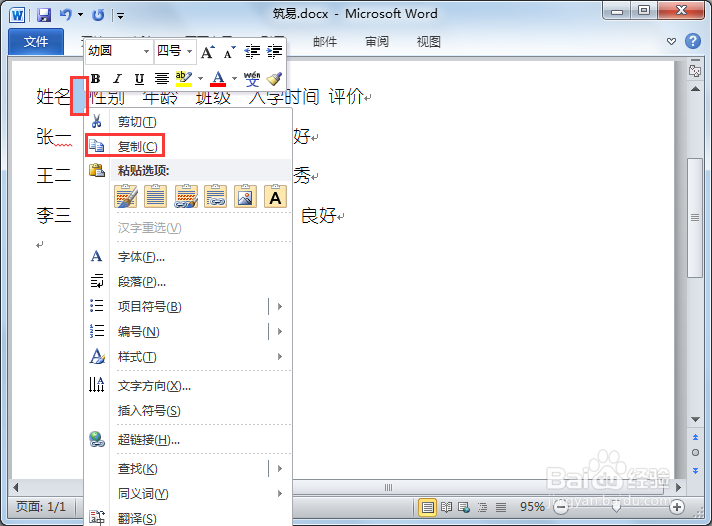
Task: Toggle Bold in the mini toolbar
Action: (95, 79)
